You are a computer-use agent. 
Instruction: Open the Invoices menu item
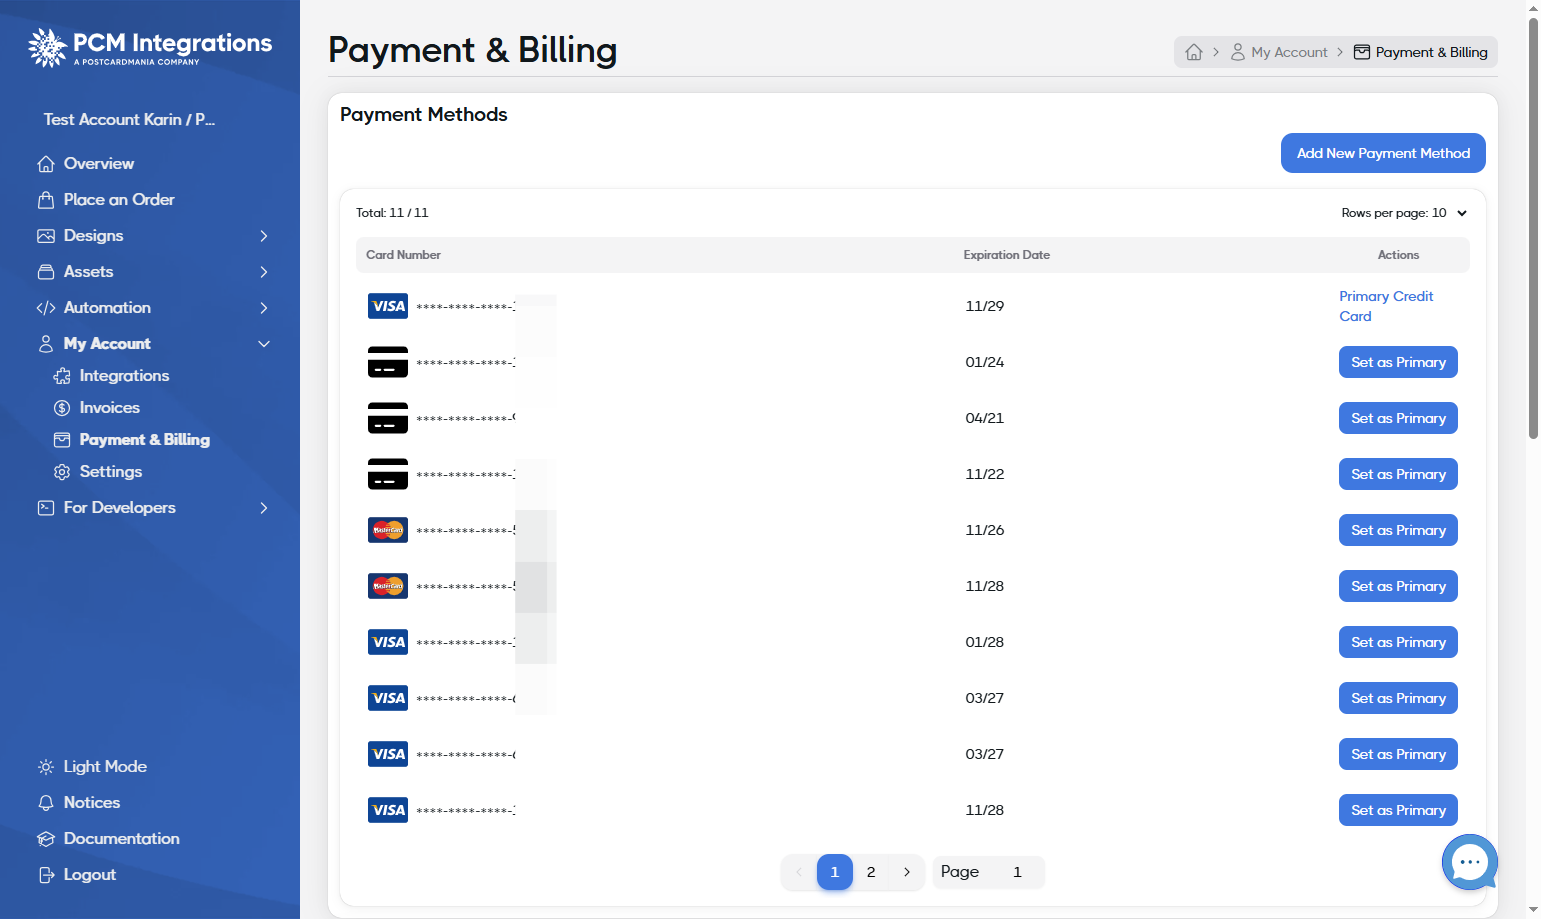[109, 408]
